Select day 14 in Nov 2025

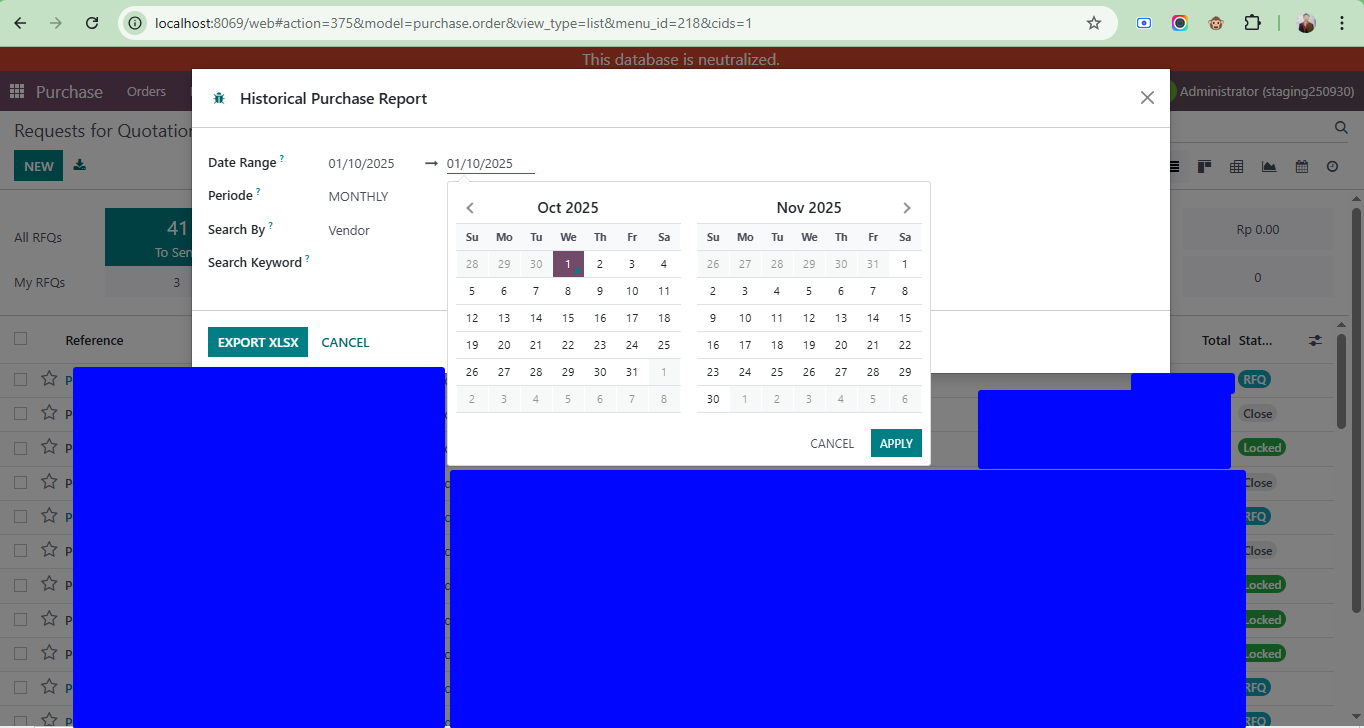tap(873, 318)
